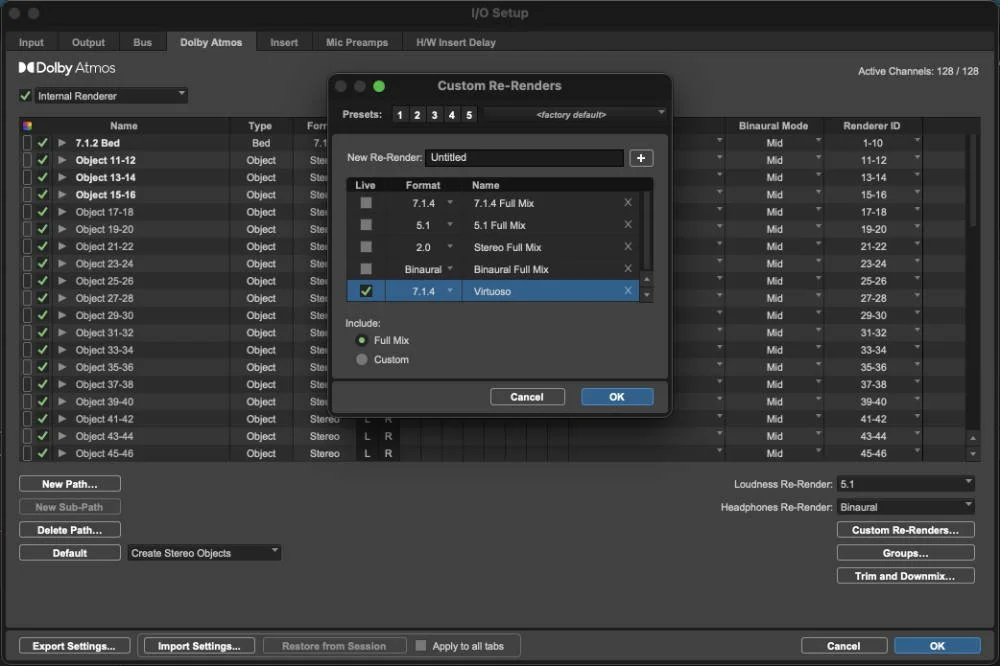Open Renderer ID dropdown for Object 11-12
1000x666 pixels.
click(917, 158)
